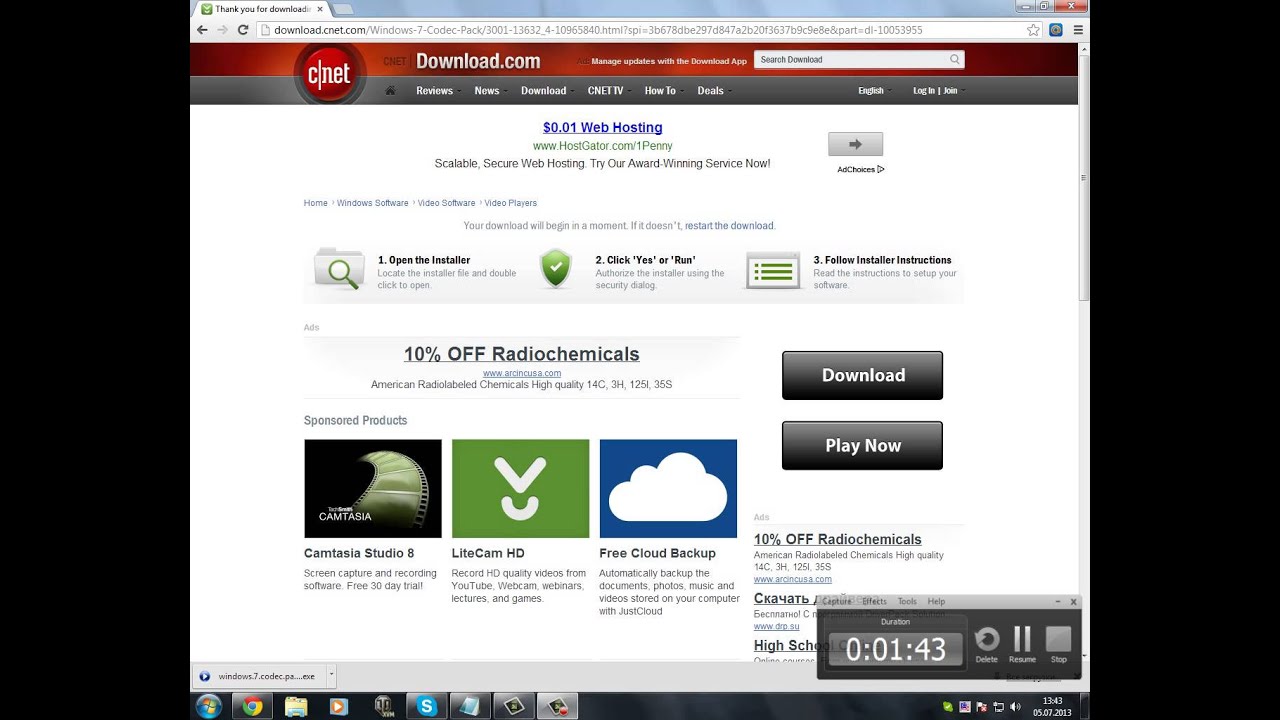Click Stop in the recorder widget
This screenshot has height=720, width=1280.
[1058, 645]
